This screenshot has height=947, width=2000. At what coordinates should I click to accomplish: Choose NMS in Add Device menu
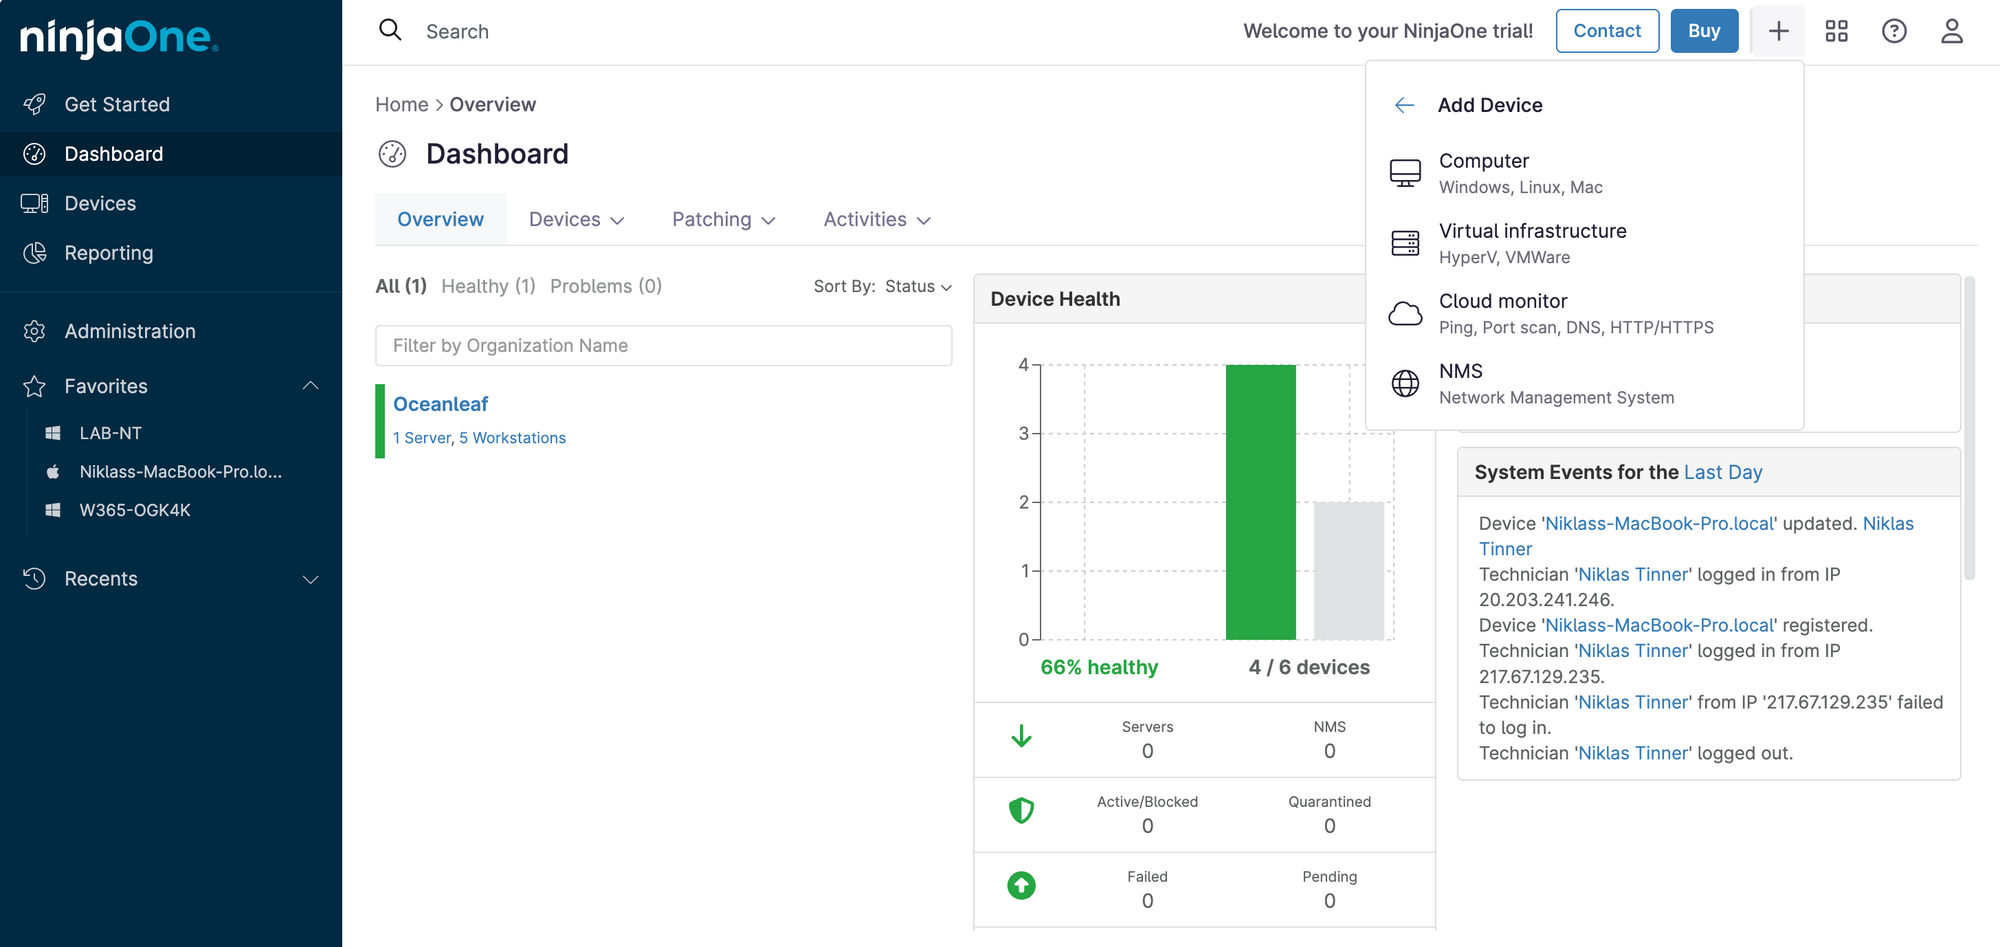click(x=1584, y=383)
